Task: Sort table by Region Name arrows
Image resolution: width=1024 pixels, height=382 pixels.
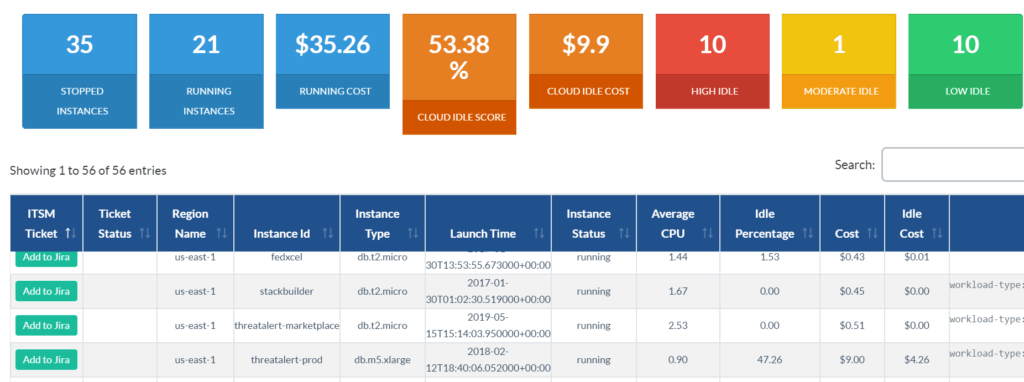Action: pos(221,233)
